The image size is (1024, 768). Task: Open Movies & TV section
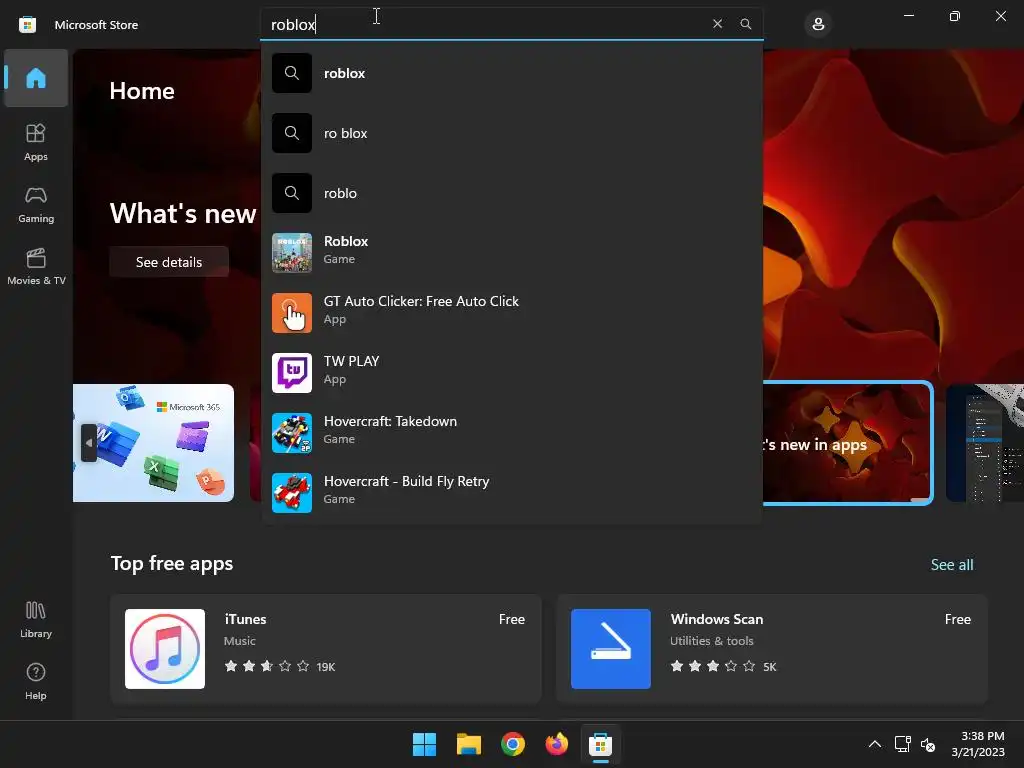[x=36, y=266]
